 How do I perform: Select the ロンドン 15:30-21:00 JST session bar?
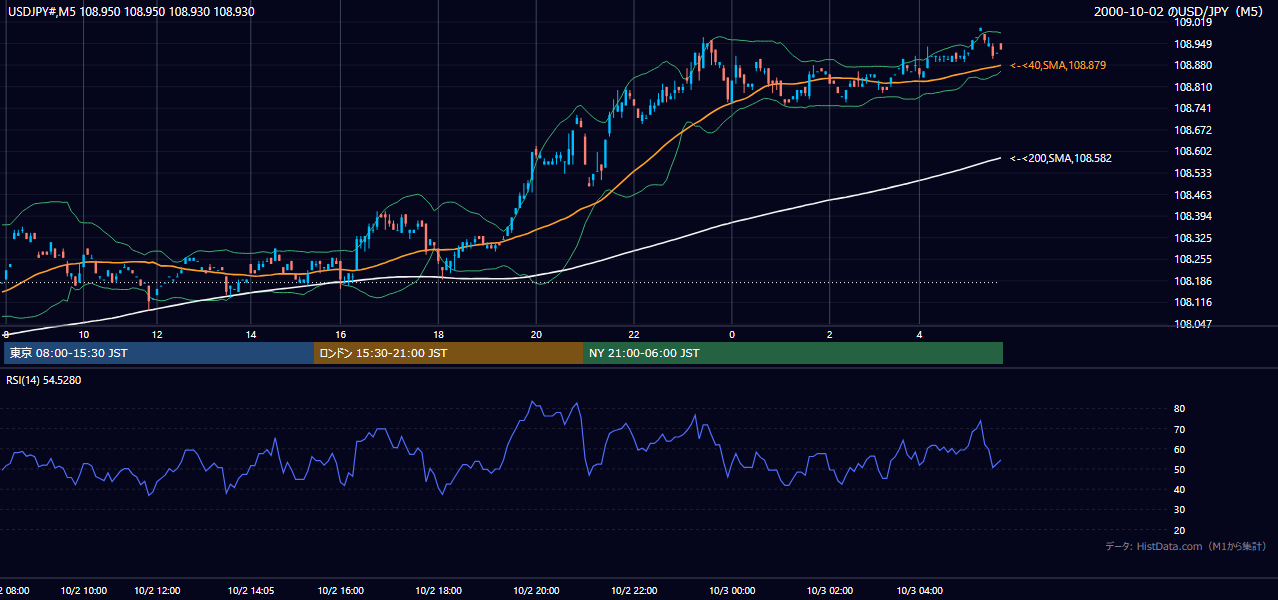(448, 353)
